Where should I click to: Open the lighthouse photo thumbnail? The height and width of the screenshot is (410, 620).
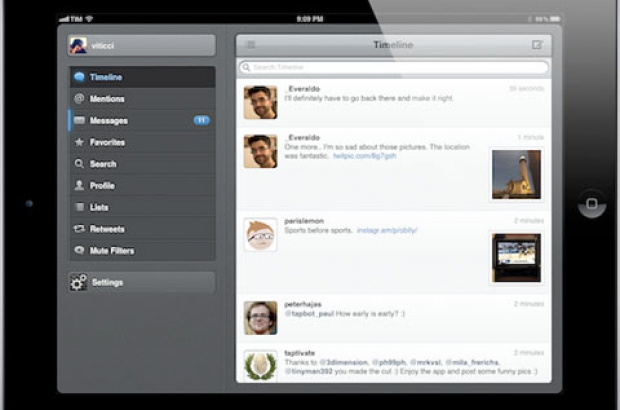(x=516, y=175)
